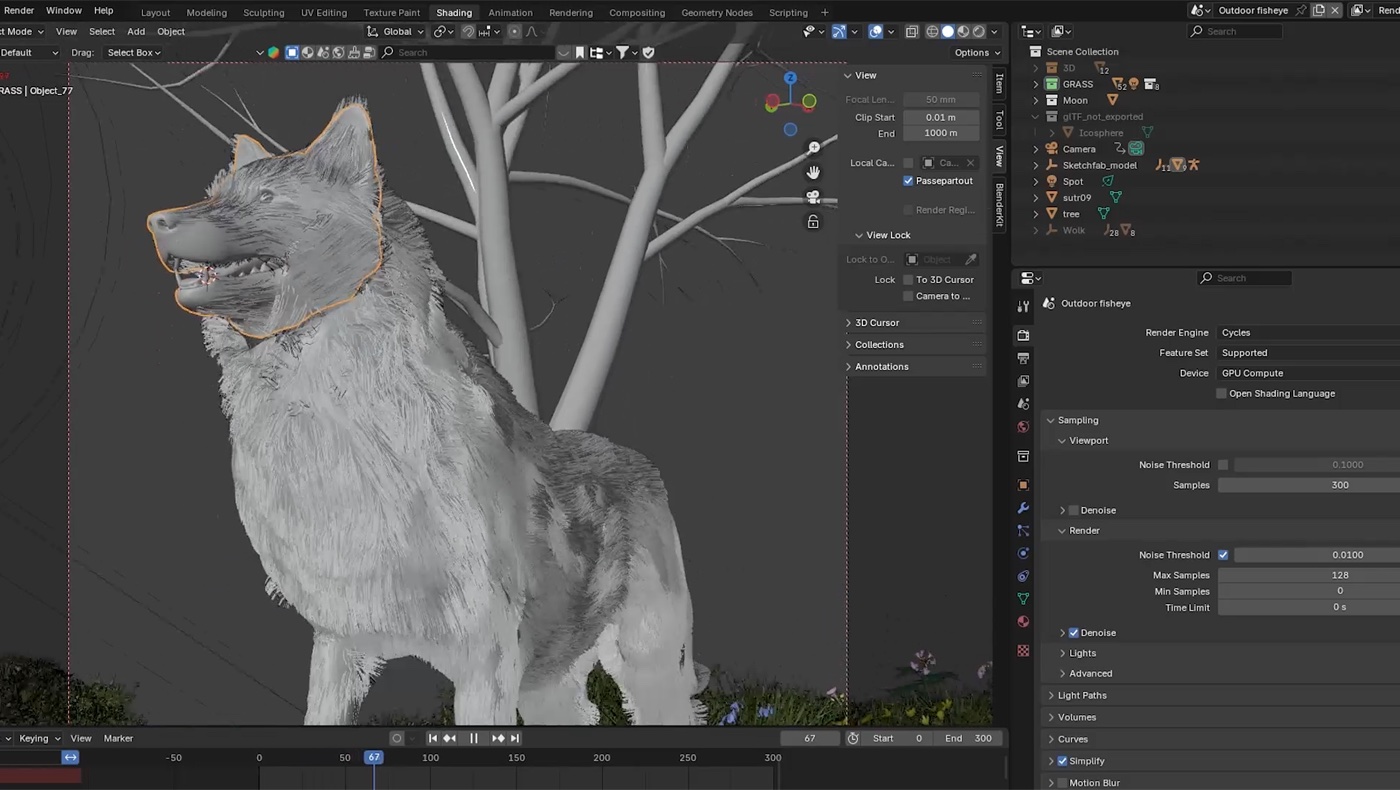The width and height of the screenshot is (1400, 790).
Task: Switch to the Geometry Nodes workspace tab
Action: point(717,13)
